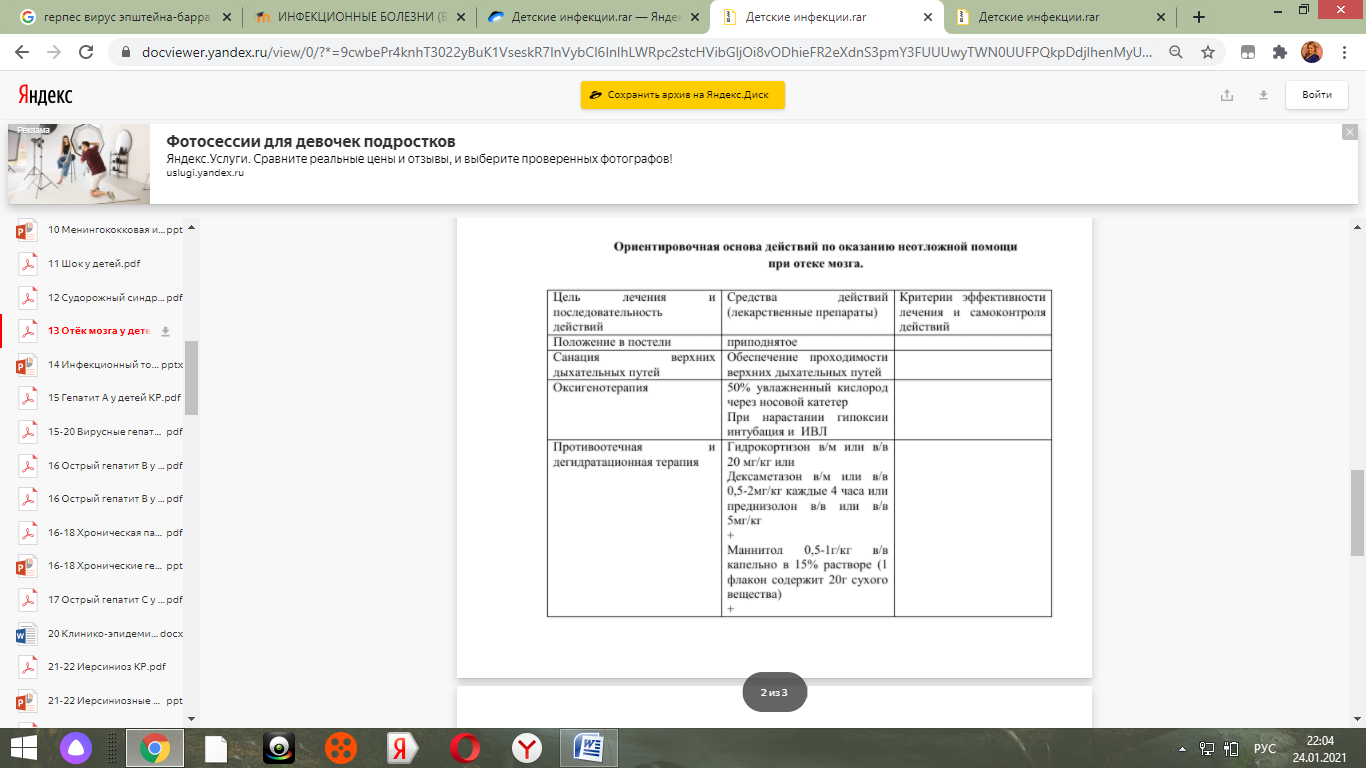Close the ad banner with X
Image resolution: width=1366 pixels, height=768 pixels.
pos(1349,132)
